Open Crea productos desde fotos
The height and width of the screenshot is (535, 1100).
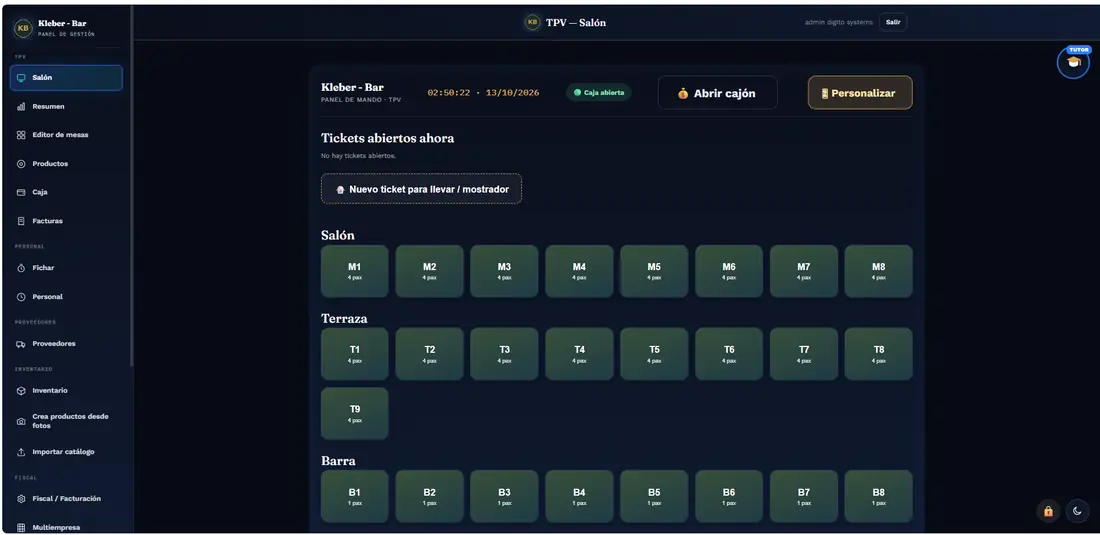[67, 421]
